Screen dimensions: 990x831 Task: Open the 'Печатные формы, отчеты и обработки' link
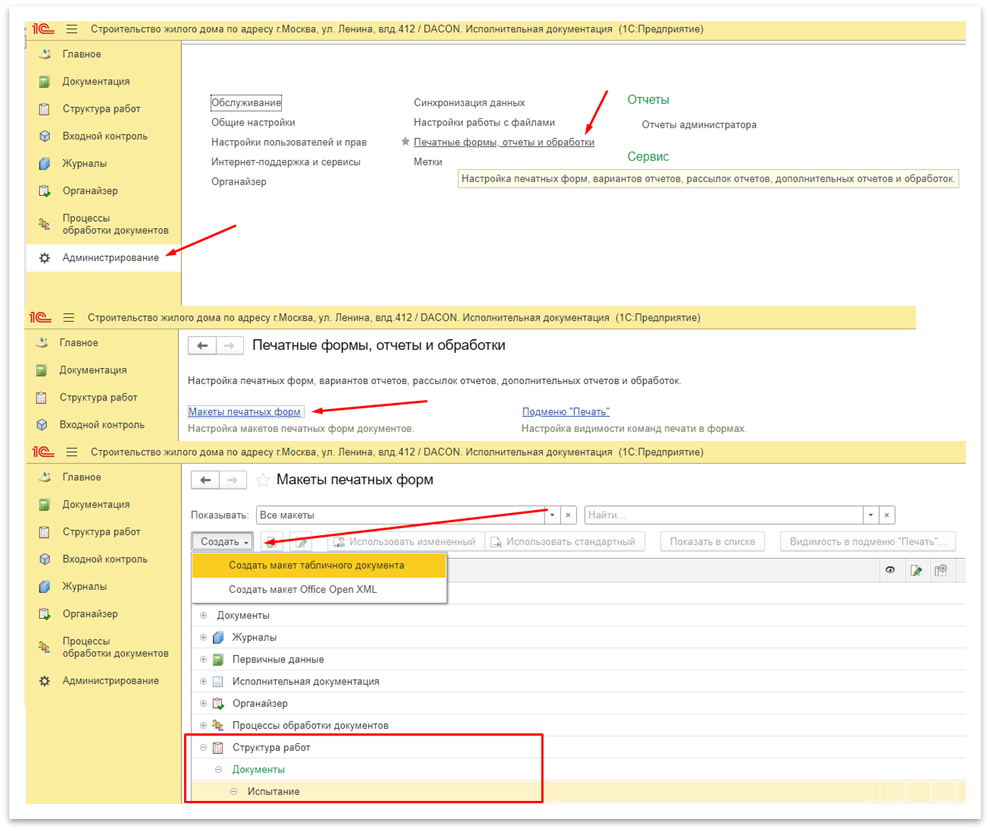click(504, 142)
